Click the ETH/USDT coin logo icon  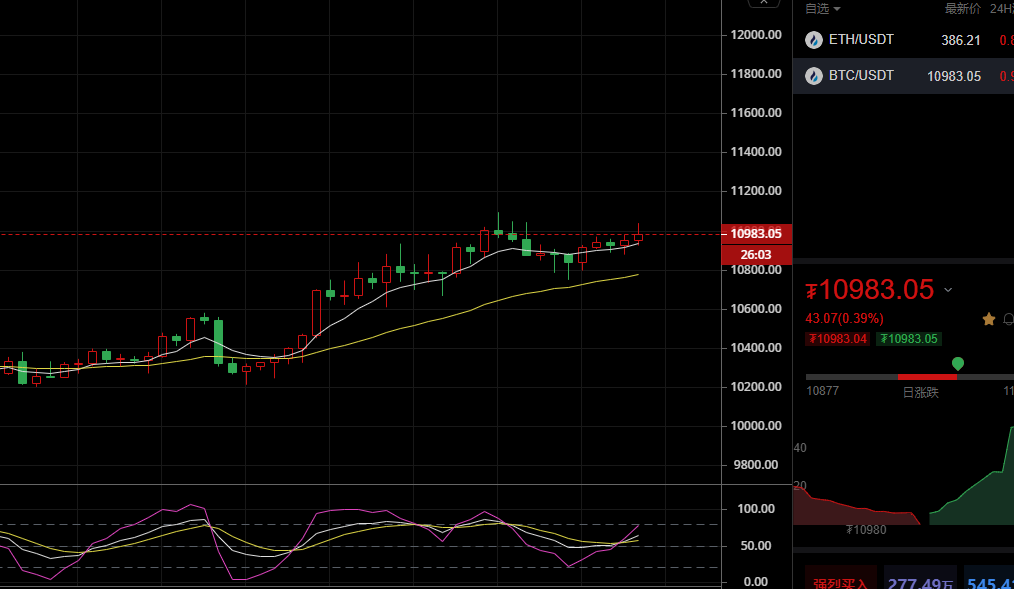[x=814, y=40]
